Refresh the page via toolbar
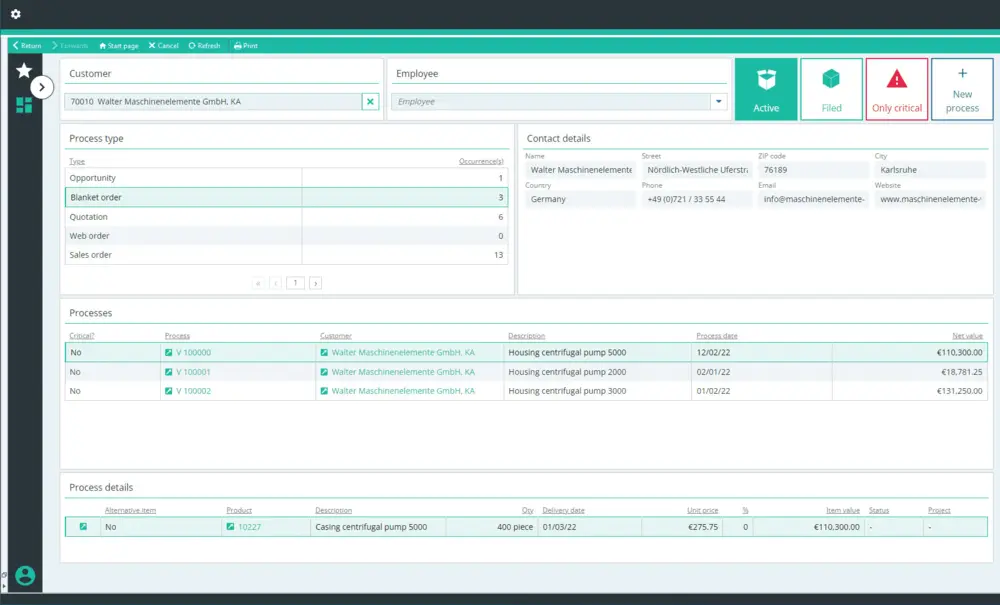Image resolution: width=1000 pixels, height=605 pixels. (x=204, y=46)
